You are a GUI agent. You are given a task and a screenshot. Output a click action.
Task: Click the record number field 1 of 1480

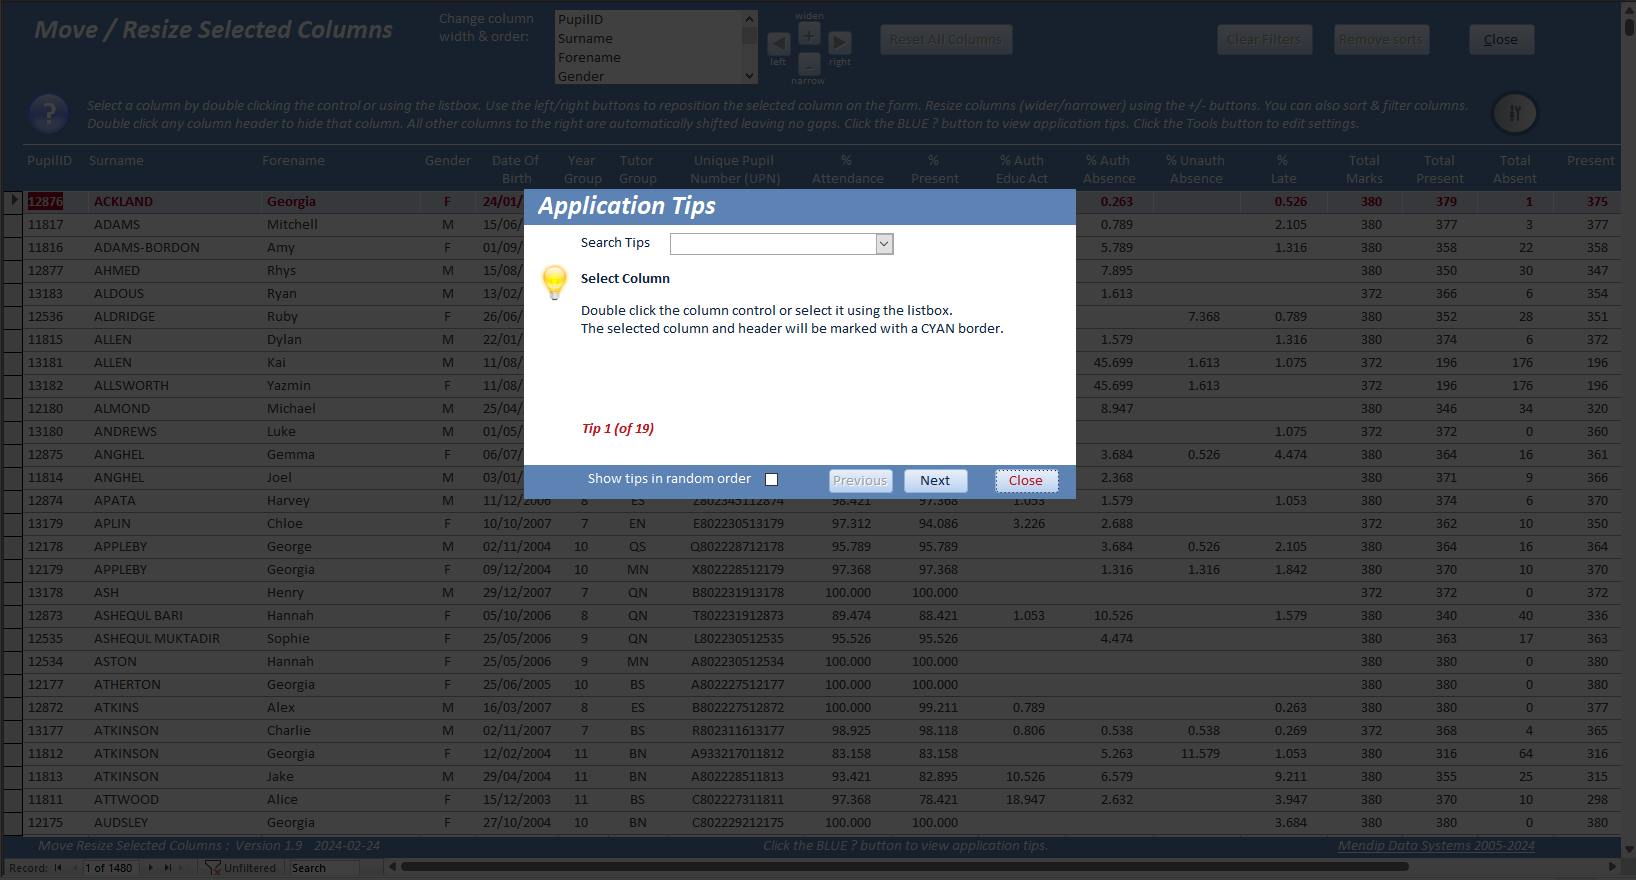111,868
